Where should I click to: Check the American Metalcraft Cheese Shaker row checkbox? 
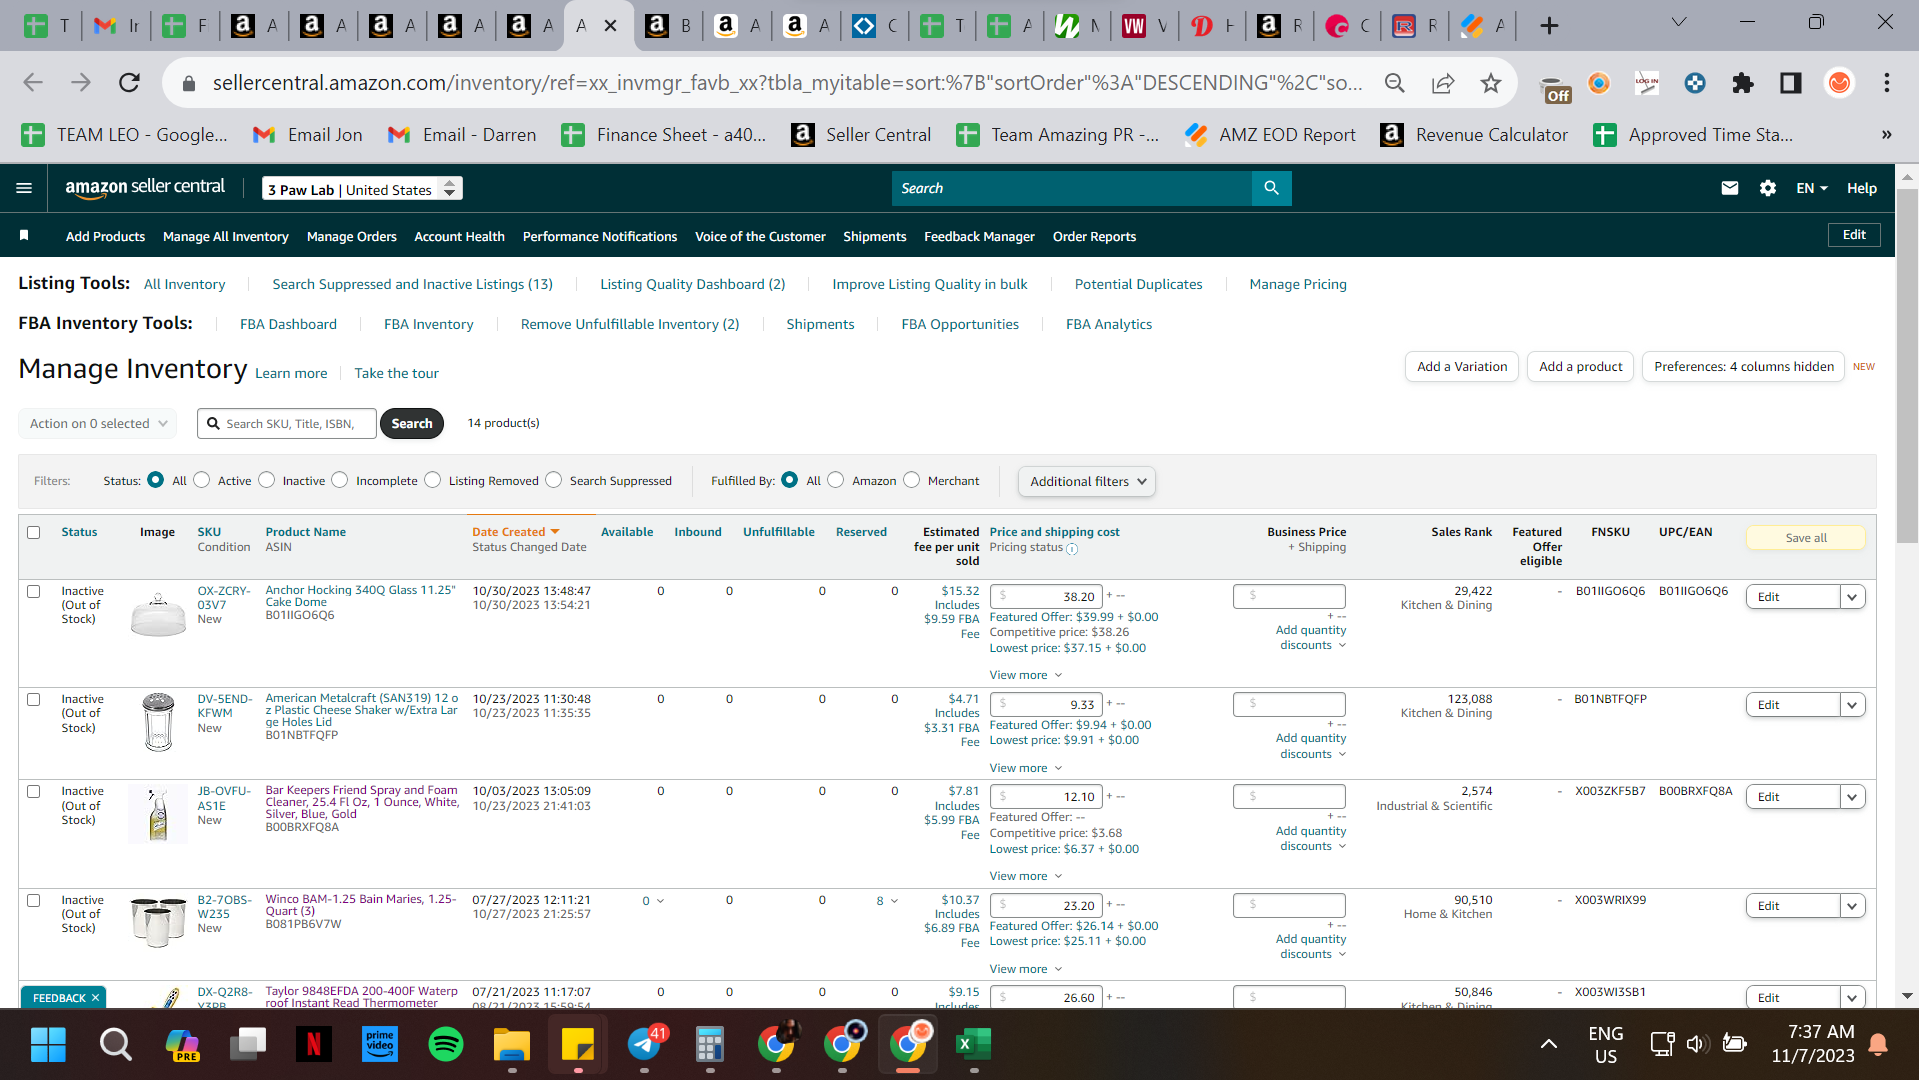tap(34, 699)
